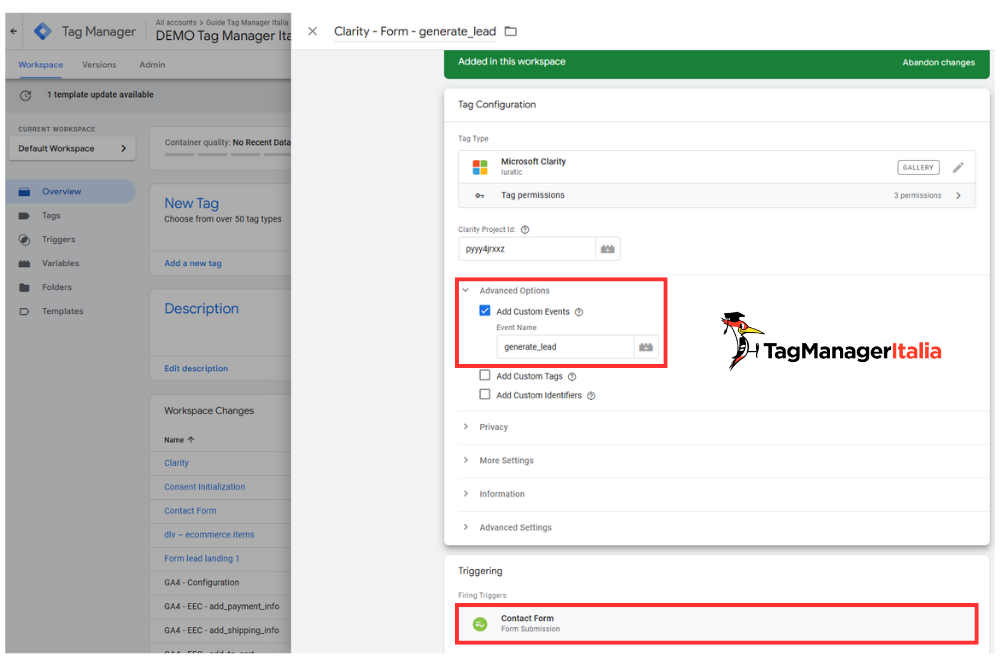Open Variables in the sidebar
The image size is (1000, 666).
click(x=61, y=263)
